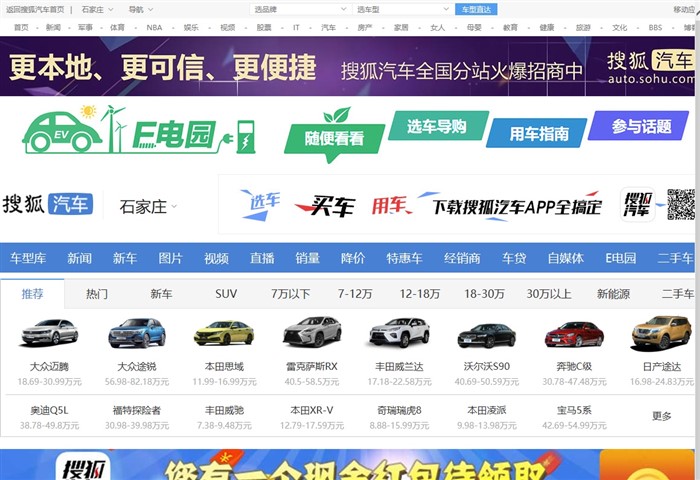Expand the 石家庄 city dropdown in top bar

tap(98, 9)
